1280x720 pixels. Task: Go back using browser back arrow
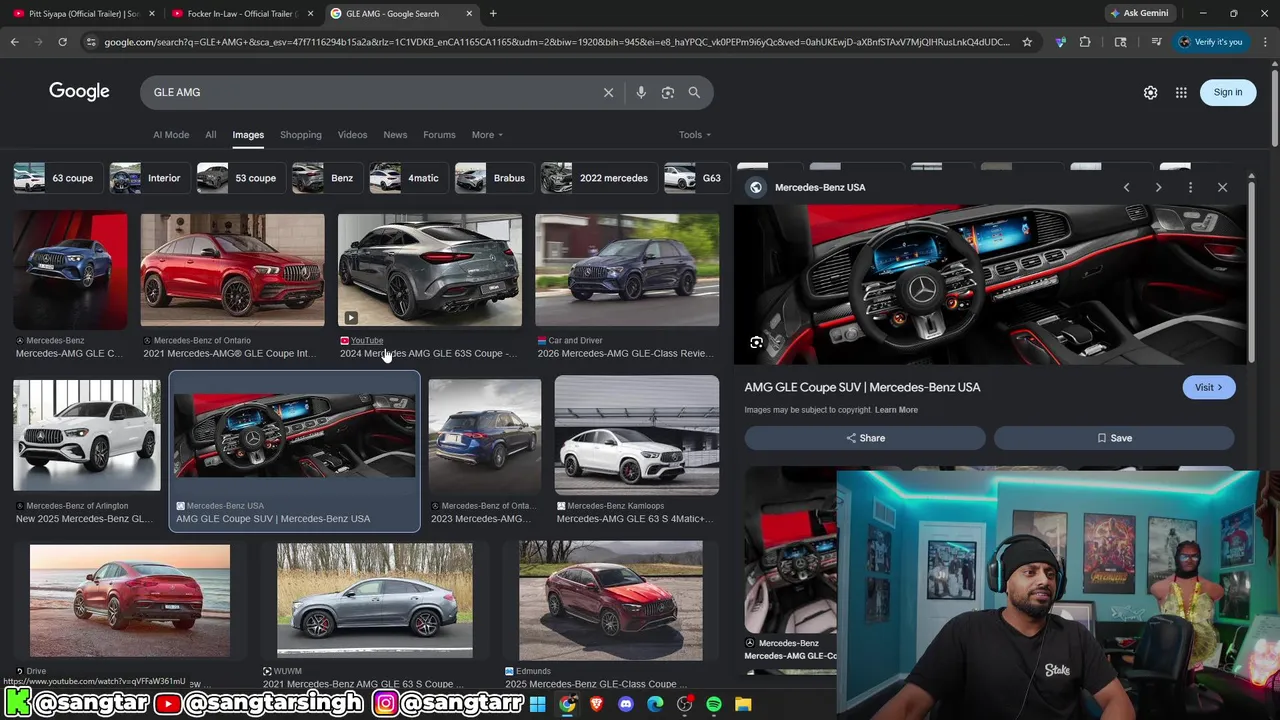pos(14,42)
